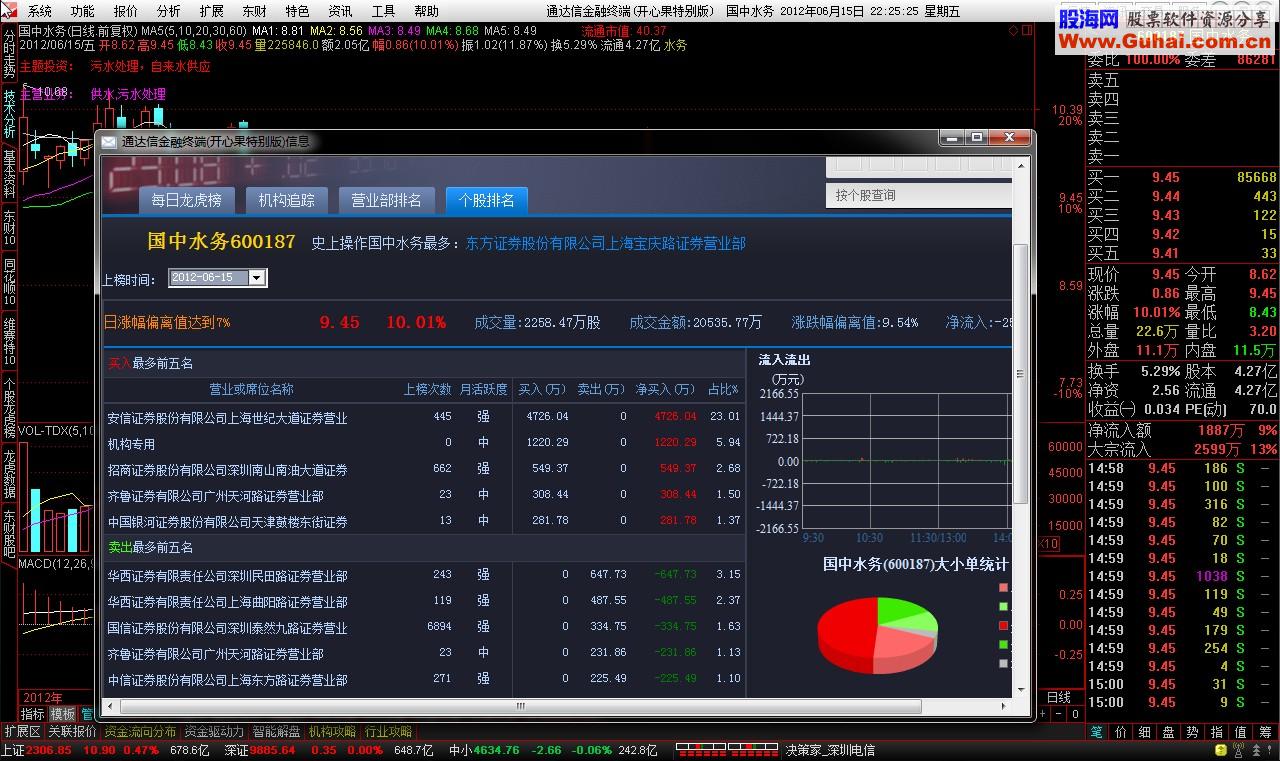Image resolution: width=1280 pixels, height=761 pixels.
Task: Select the 个股排名 tab
Action: pyautogui.click(x=486, y=200)
